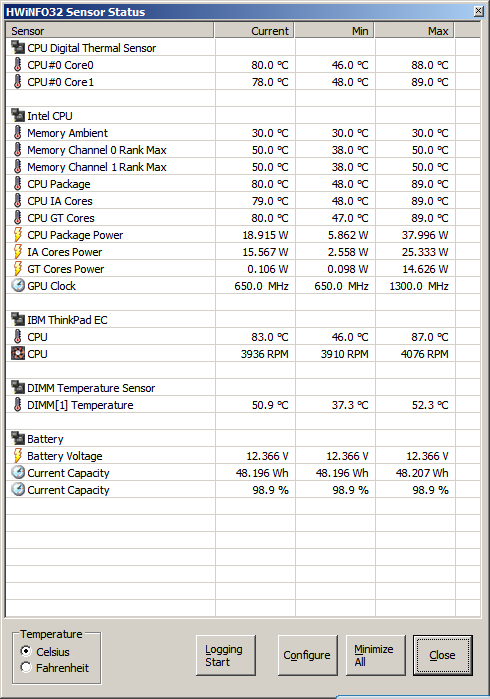Viewport: 490px width, 699px height.
Task: Click the Current column header
Action: coord(254,31)
